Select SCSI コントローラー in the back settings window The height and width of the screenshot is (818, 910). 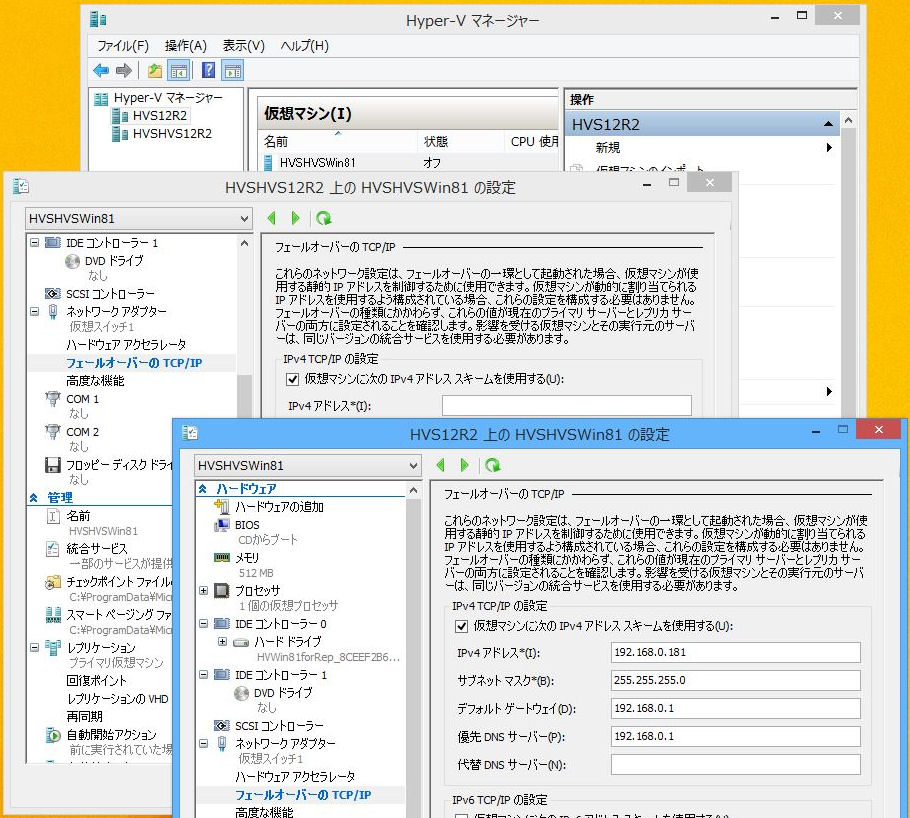pos(110,294)
